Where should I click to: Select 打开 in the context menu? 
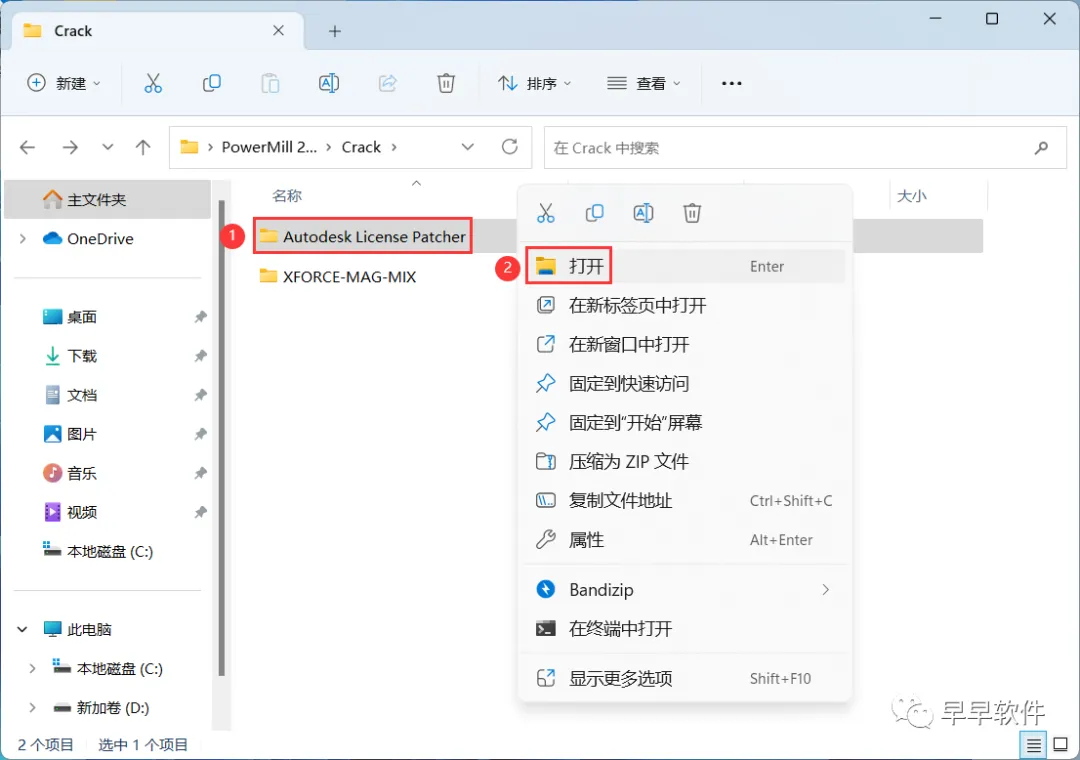[x=685, y=266]
